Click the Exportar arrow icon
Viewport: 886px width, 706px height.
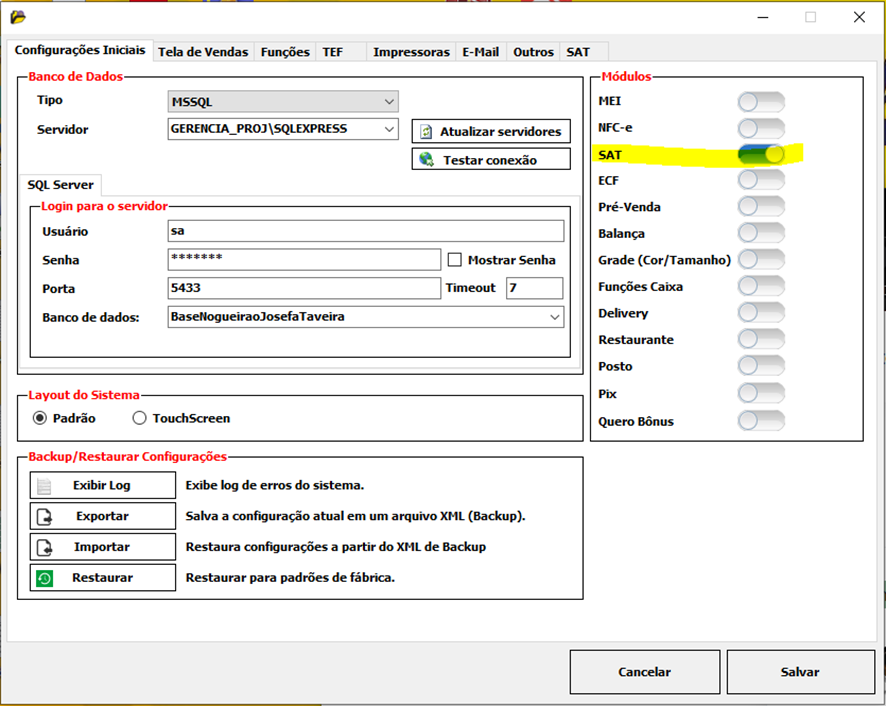pyautogui.click(x=44, y=517)
